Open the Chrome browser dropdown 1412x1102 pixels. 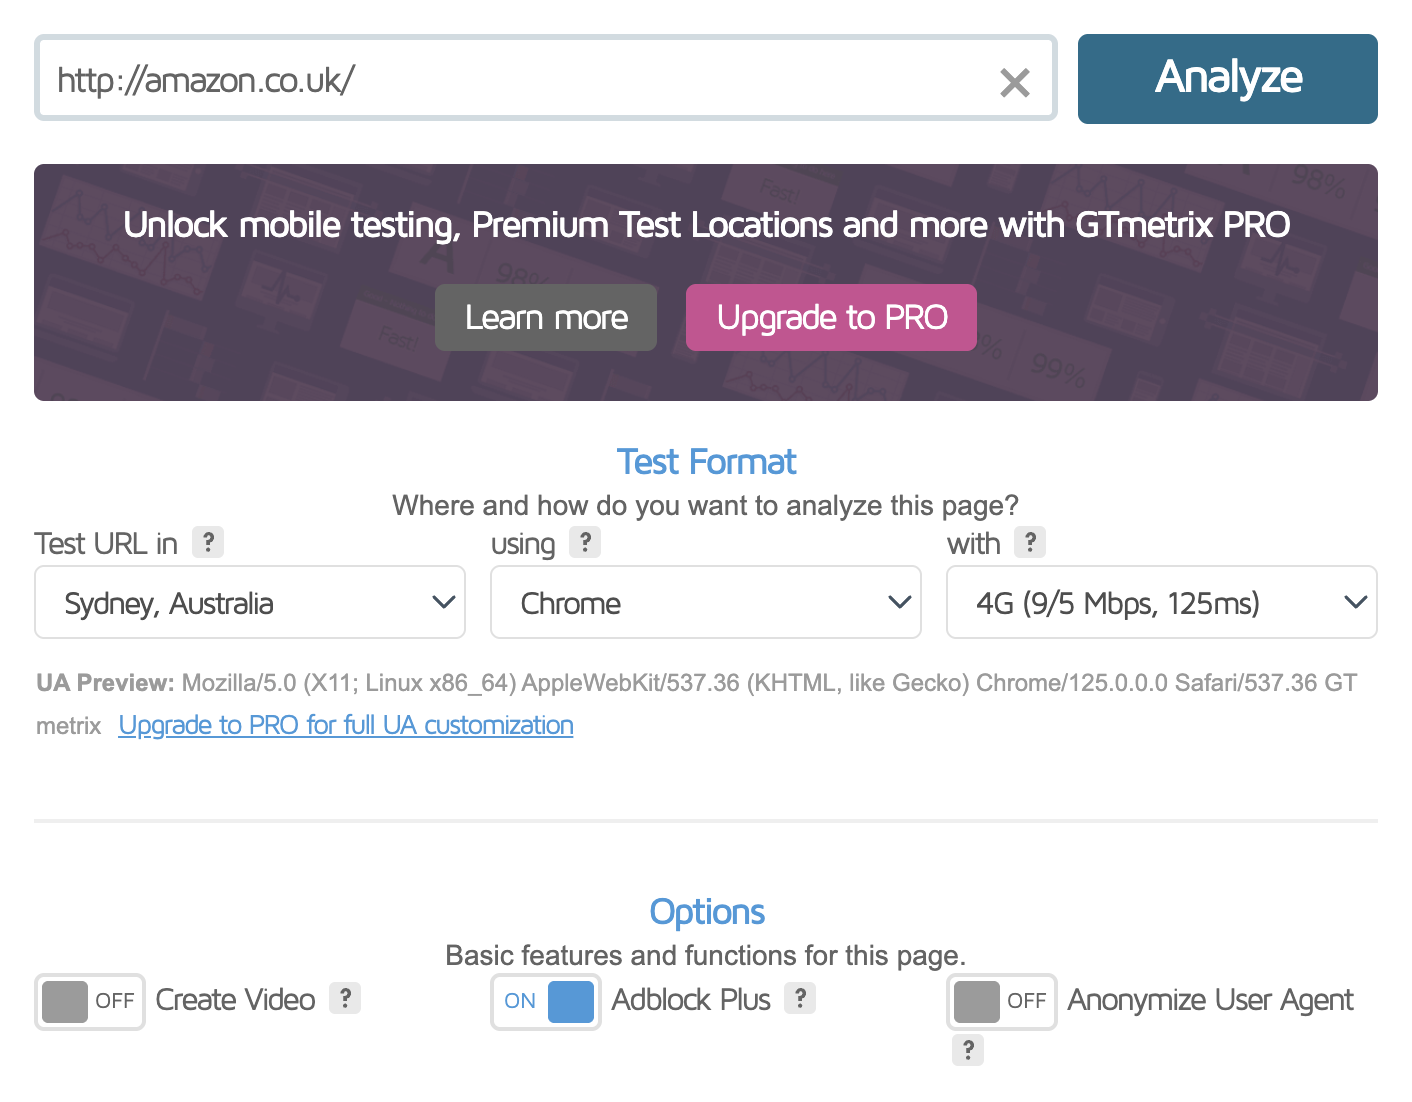[706, 602]
